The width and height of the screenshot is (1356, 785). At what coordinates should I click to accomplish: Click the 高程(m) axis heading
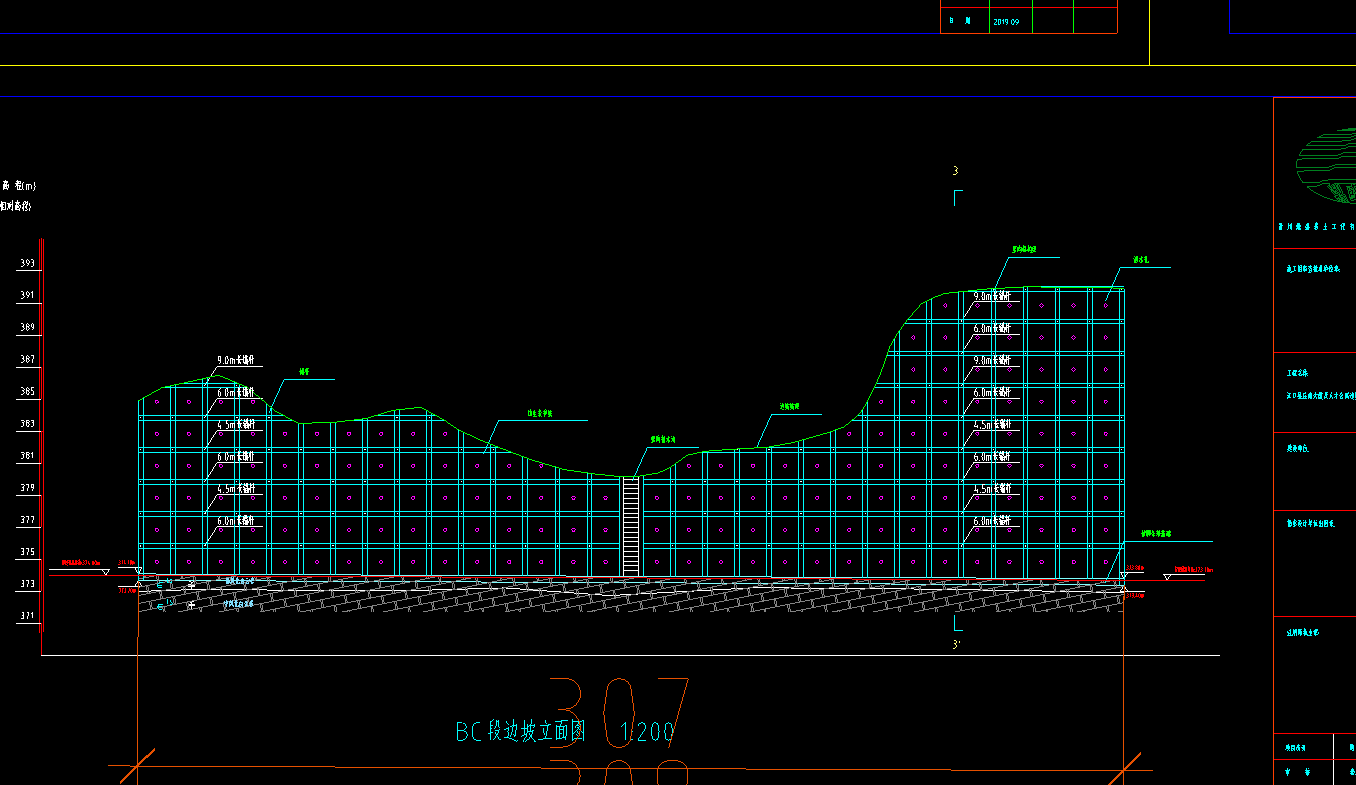coord(18,186)
